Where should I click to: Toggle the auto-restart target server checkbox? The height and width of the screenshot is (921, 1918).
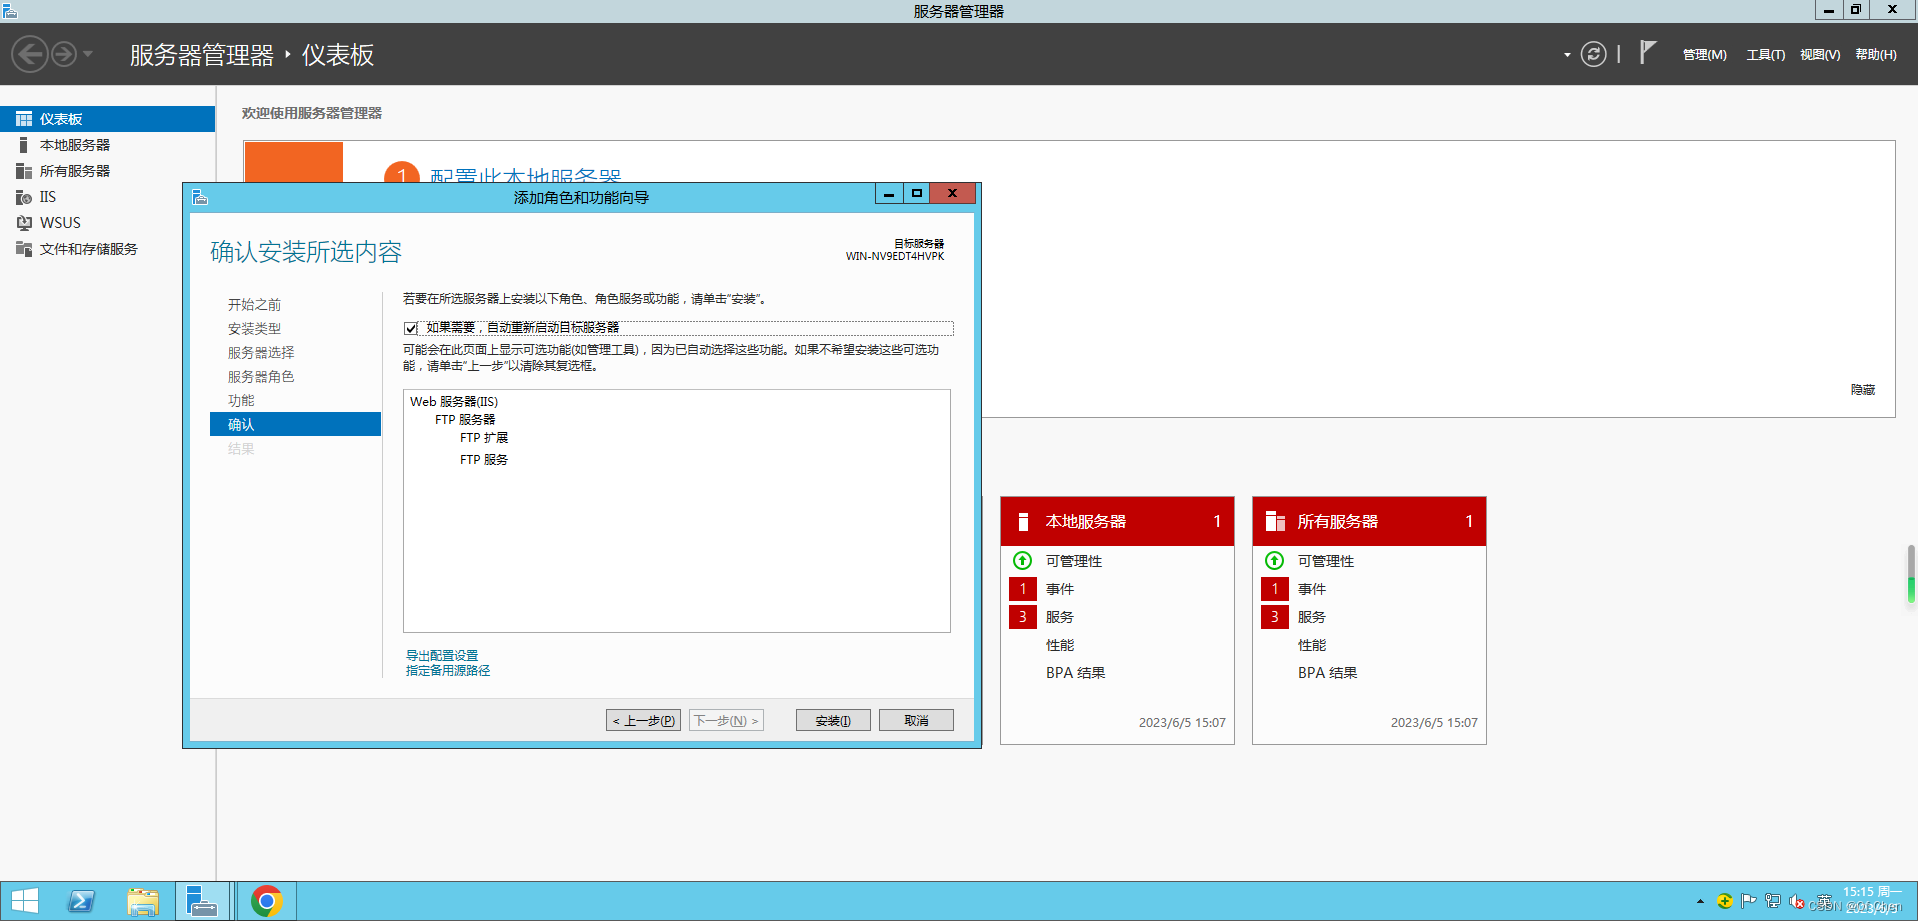tap(411, 328)
